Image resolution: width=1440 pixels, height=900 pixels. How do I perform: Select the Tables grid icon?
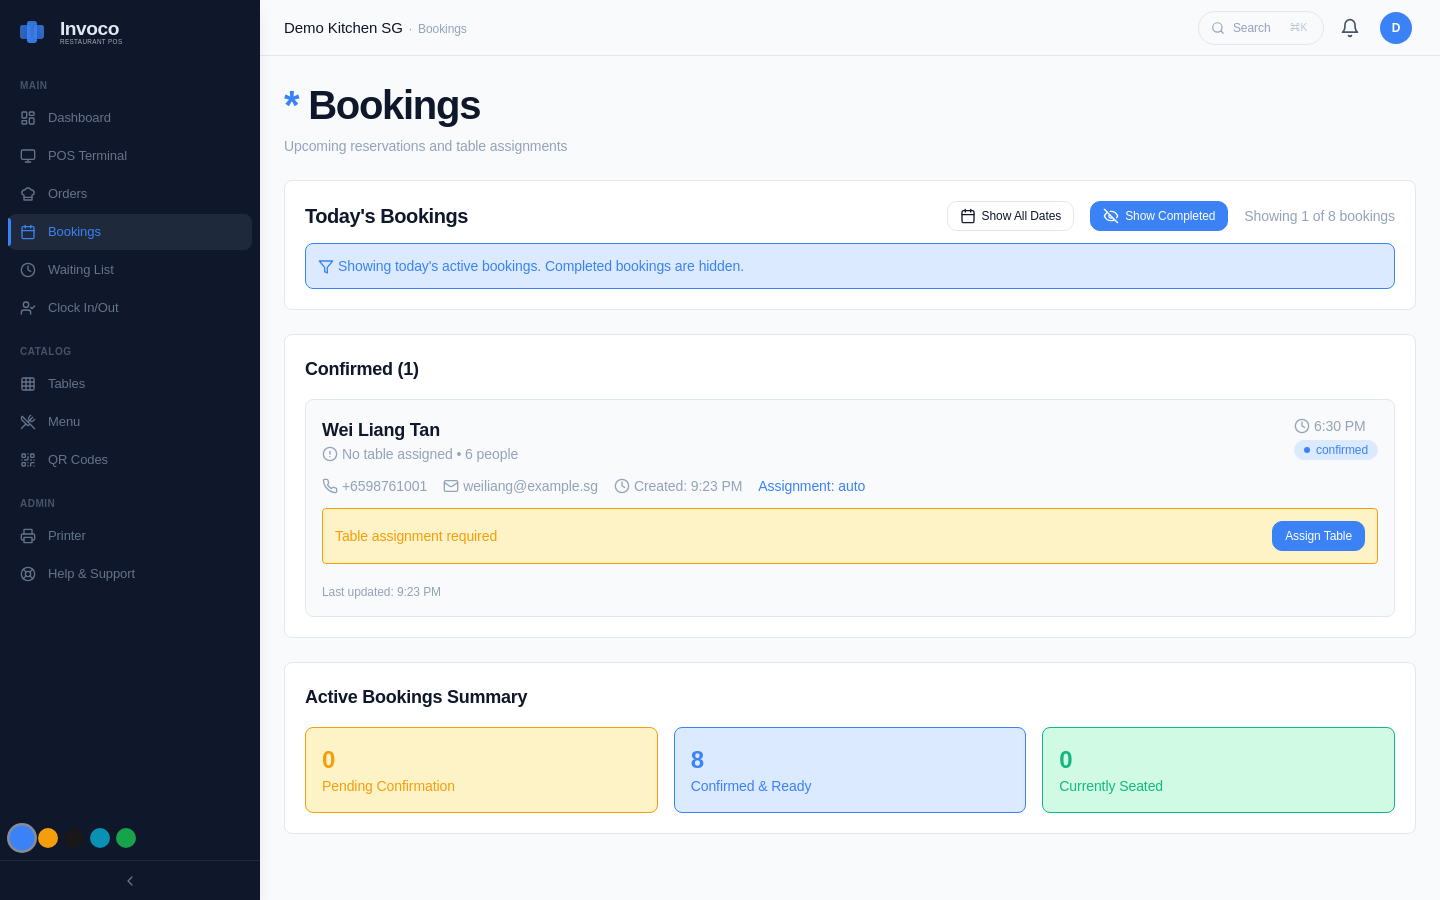point(27,383)
